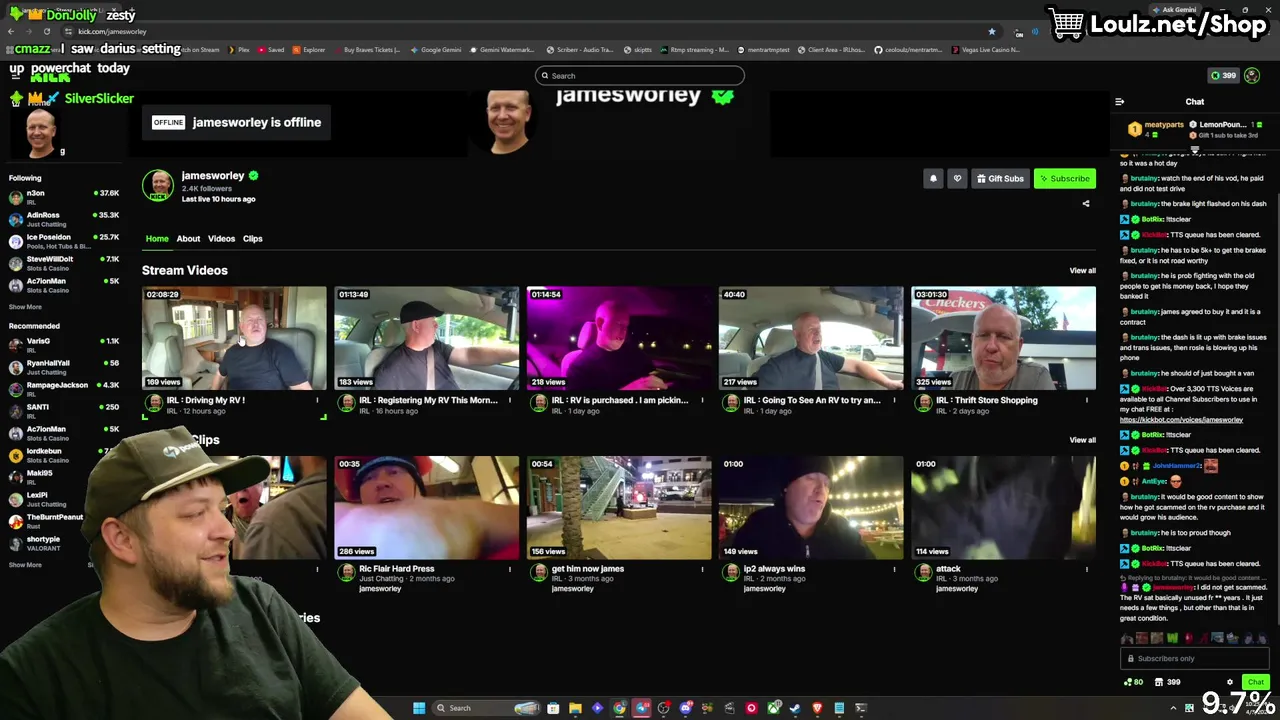Play the get him now james clip
The height and width of the screenshot is (720, 1280).
619,508
